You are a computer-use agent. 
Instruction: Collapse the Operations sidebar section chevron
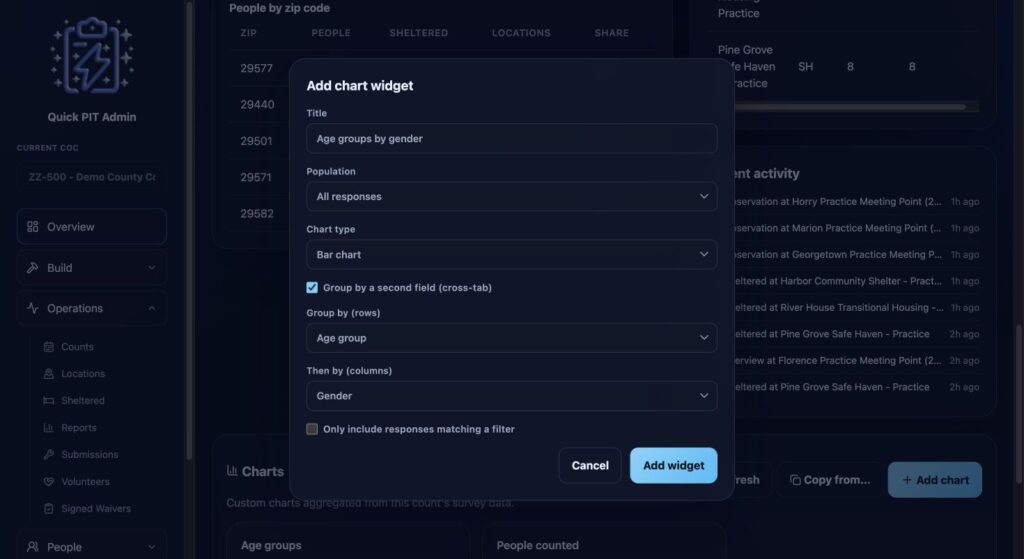(152, 308)
